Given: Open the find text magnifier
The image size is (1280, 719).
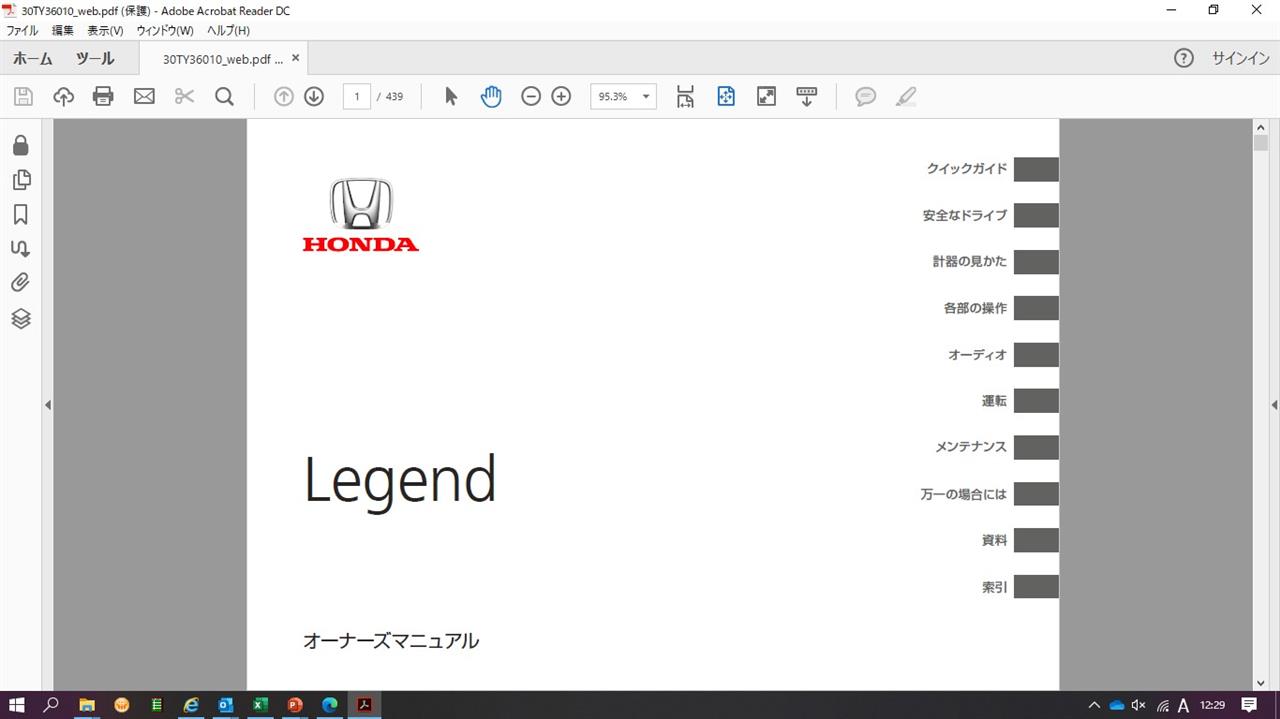Looking at the screenshot, I should click(x=225, y=97).
